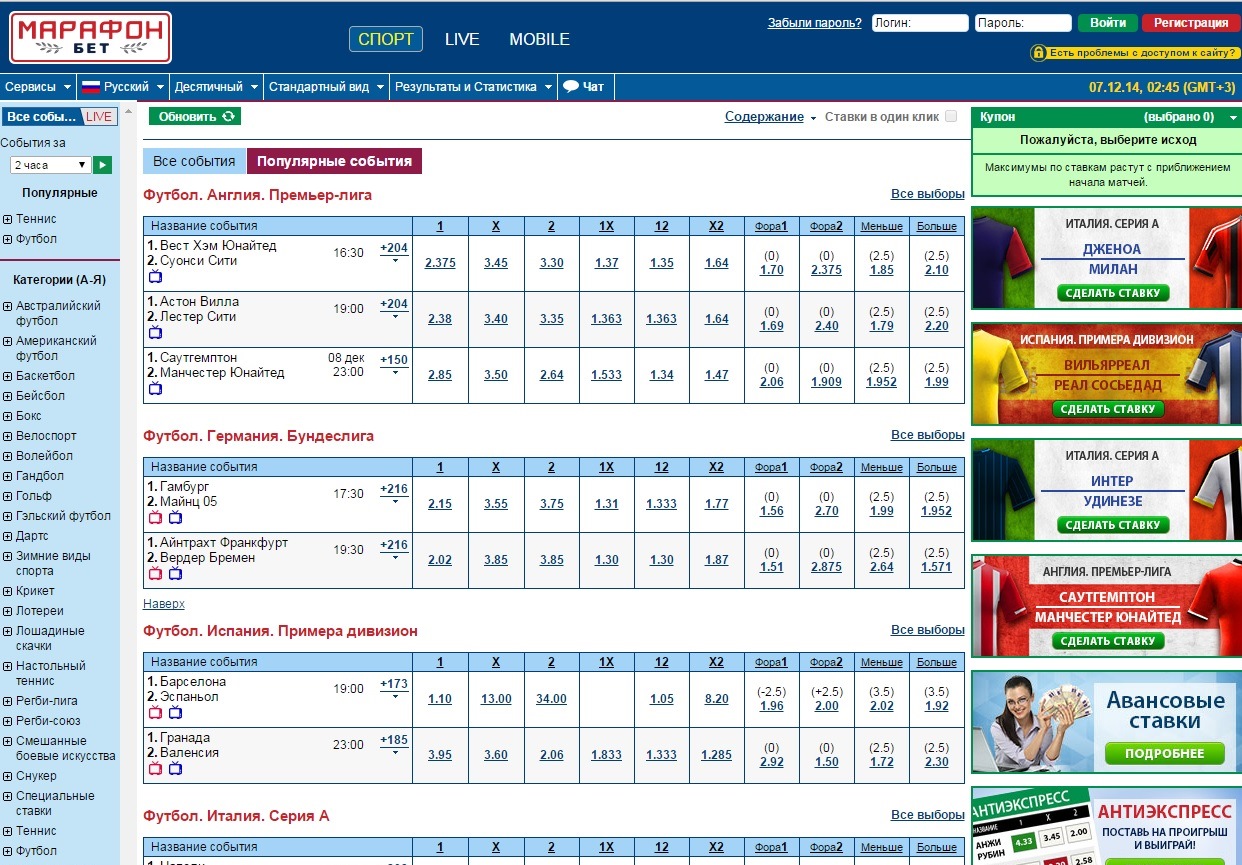Open the Чат menu item
Image resolution: width=1242 pixels, height=865 pixels.
coord(584,87)
